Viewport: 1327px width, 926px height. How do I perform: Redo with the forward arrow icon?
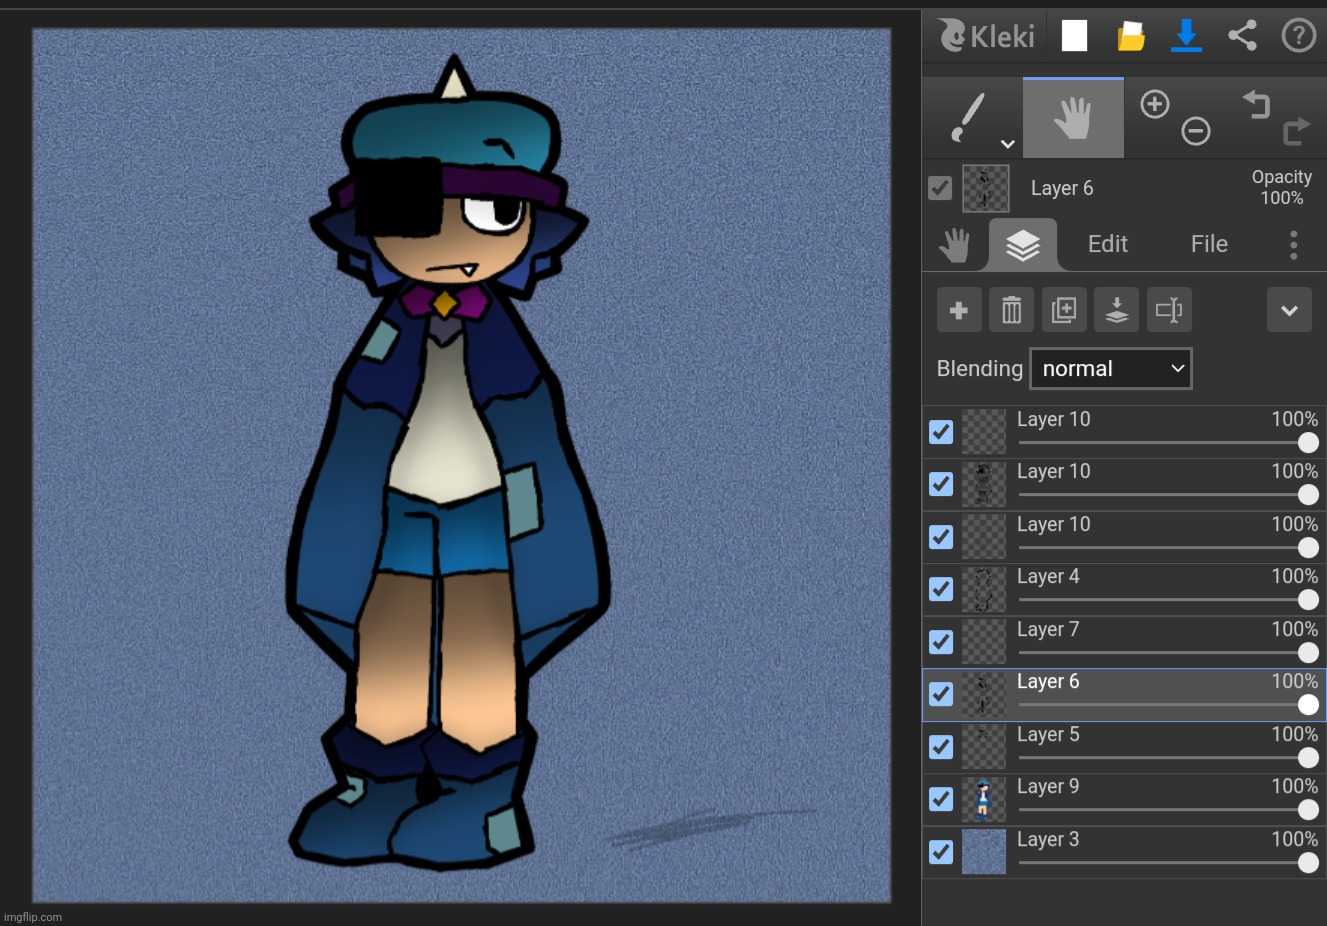[x=1296, y=131]
